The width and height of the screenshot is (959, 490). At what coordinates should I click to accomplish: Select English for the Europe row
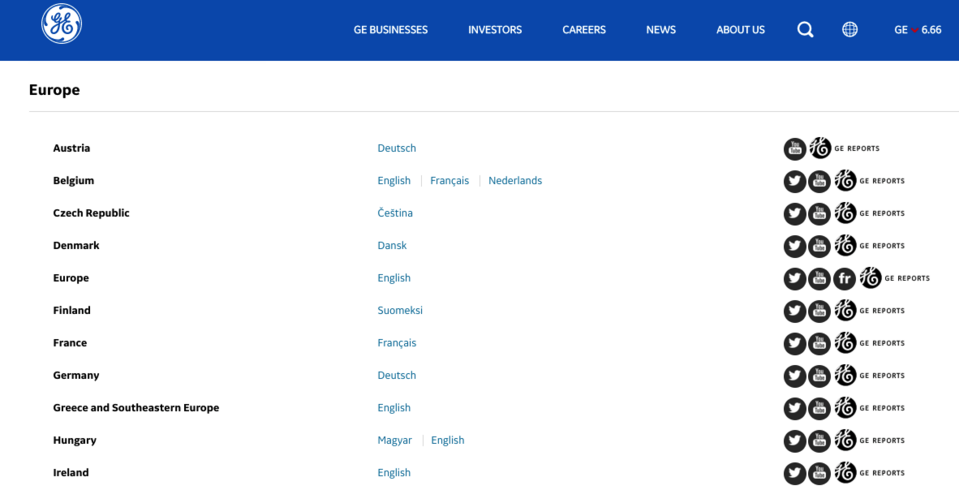[394, 278]
